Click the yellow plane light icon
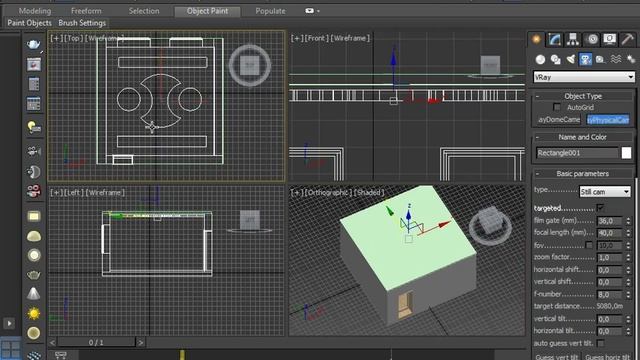 pyautogui.click(x=34, y=216)
